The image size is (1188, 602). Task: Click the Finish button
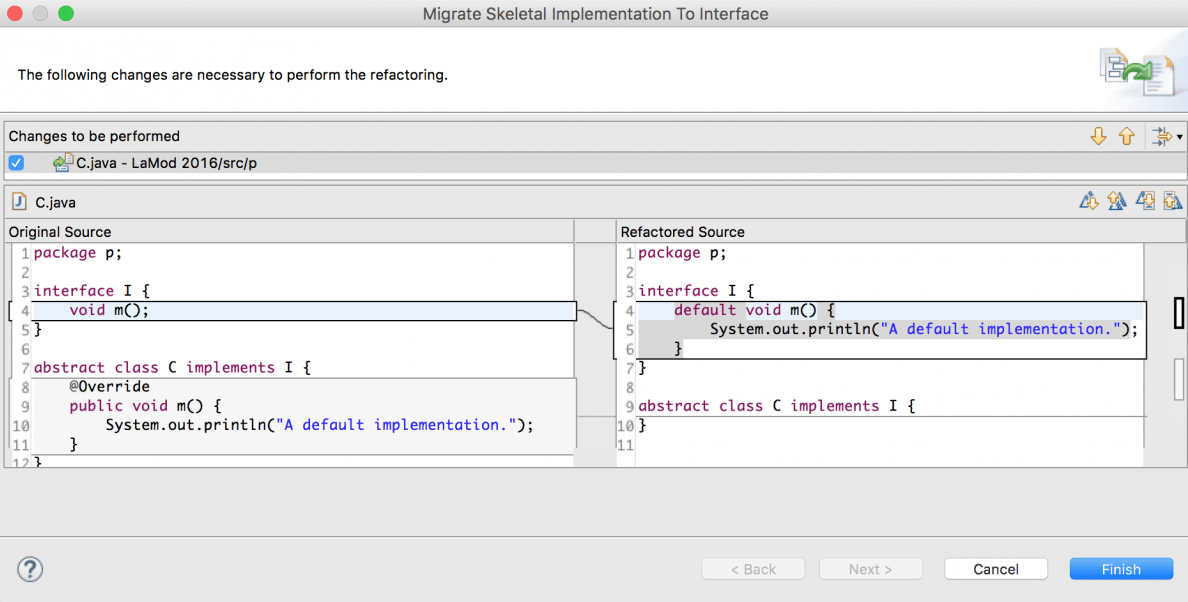(1121, 569)
